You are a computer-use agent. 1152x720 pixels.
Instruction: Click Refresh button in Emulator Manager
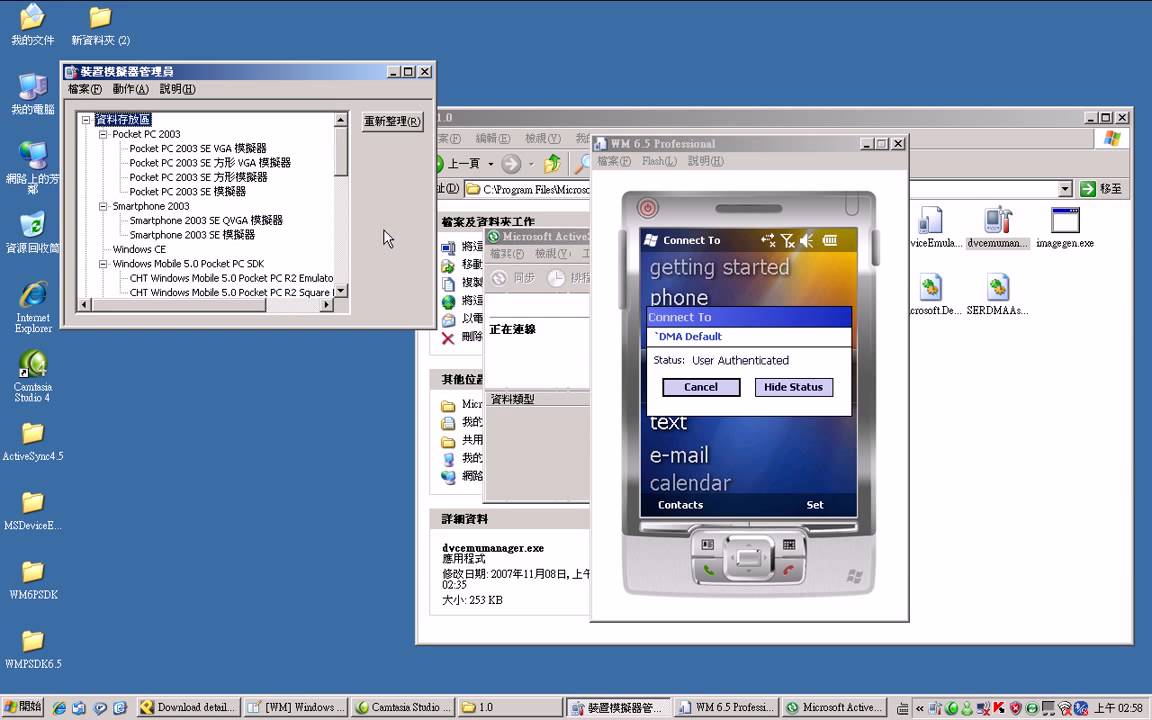392,121
